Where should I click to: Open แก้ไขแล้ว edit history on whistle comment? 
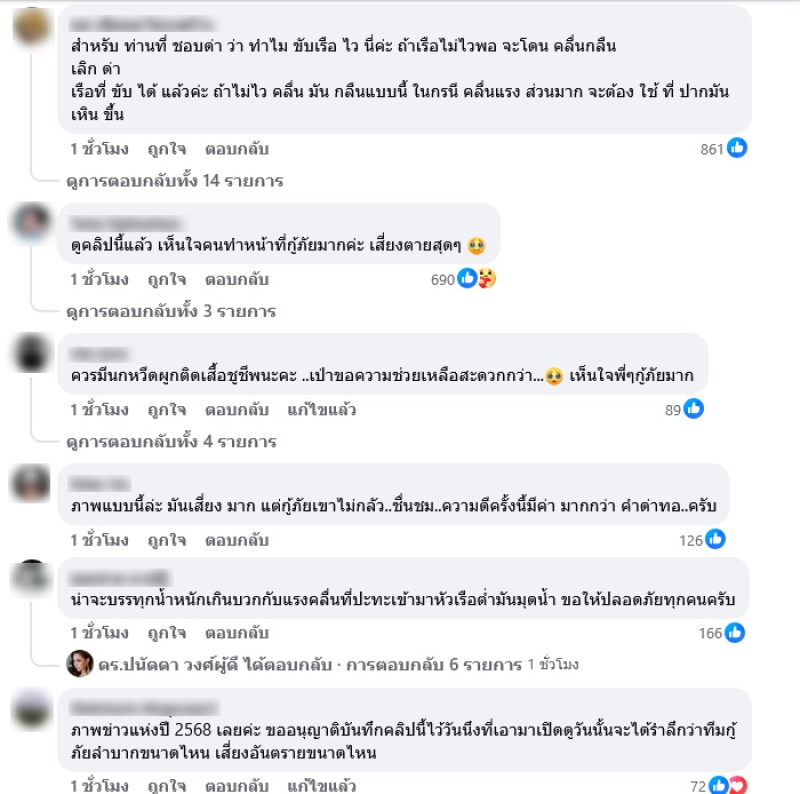[321, 410]
